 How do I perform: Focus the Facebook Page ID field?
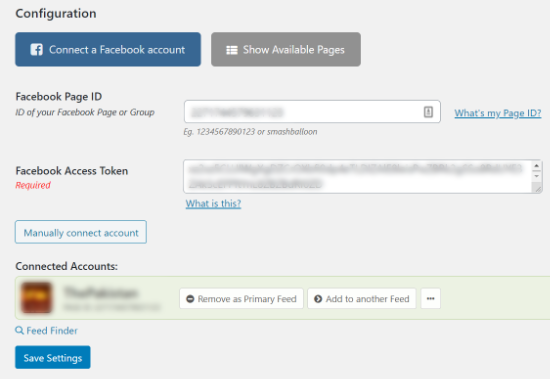click(x=312, y=112)
